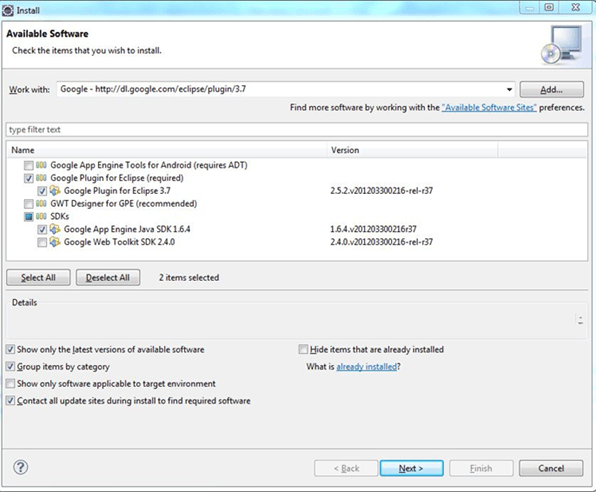Click the category icon beside Google App Engine Tools for Android
The image size is (596, 492).
click(41, 165)
